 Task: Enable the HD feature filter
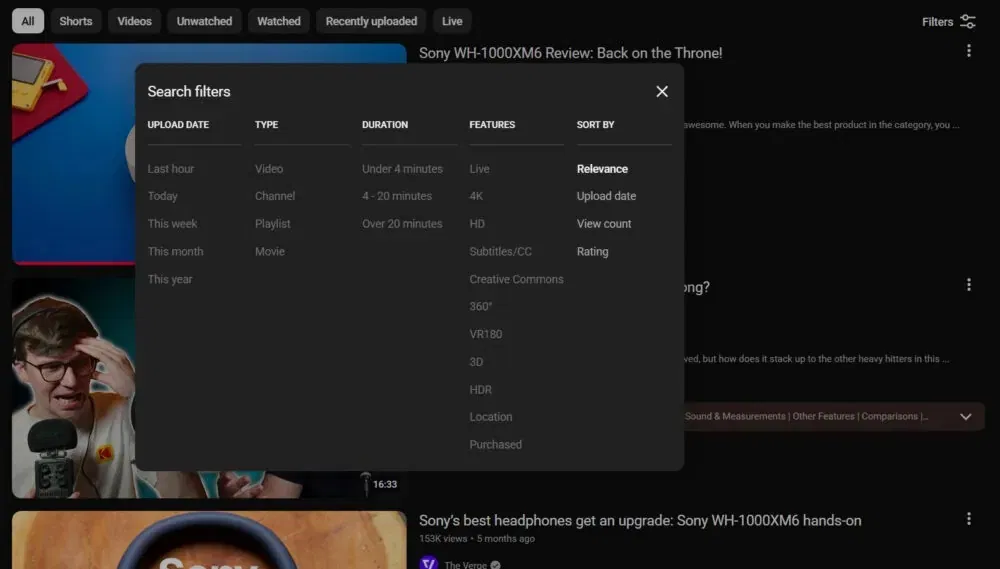[x=477, y=224]
